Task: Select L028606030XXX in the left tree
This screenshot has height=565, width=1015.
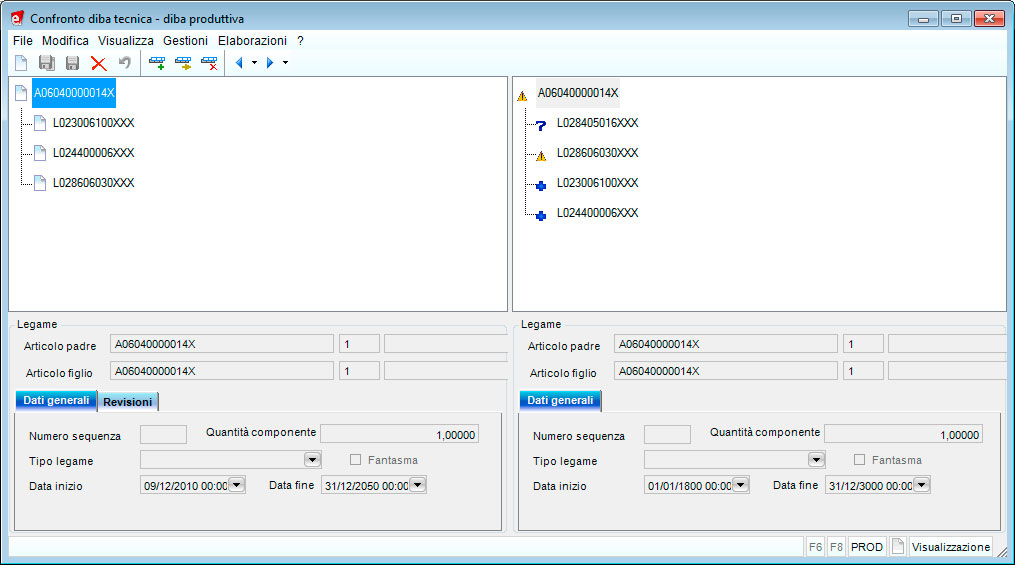Action: (x=94, y=183)
